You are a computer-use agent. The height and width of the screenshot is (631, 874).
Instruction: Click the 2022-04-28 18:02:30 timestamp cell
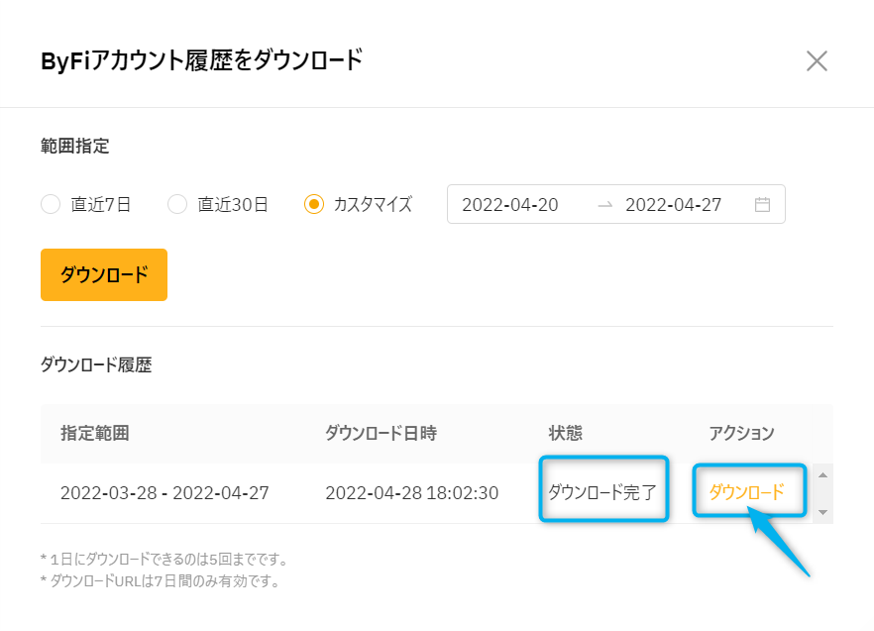[412, 493]
